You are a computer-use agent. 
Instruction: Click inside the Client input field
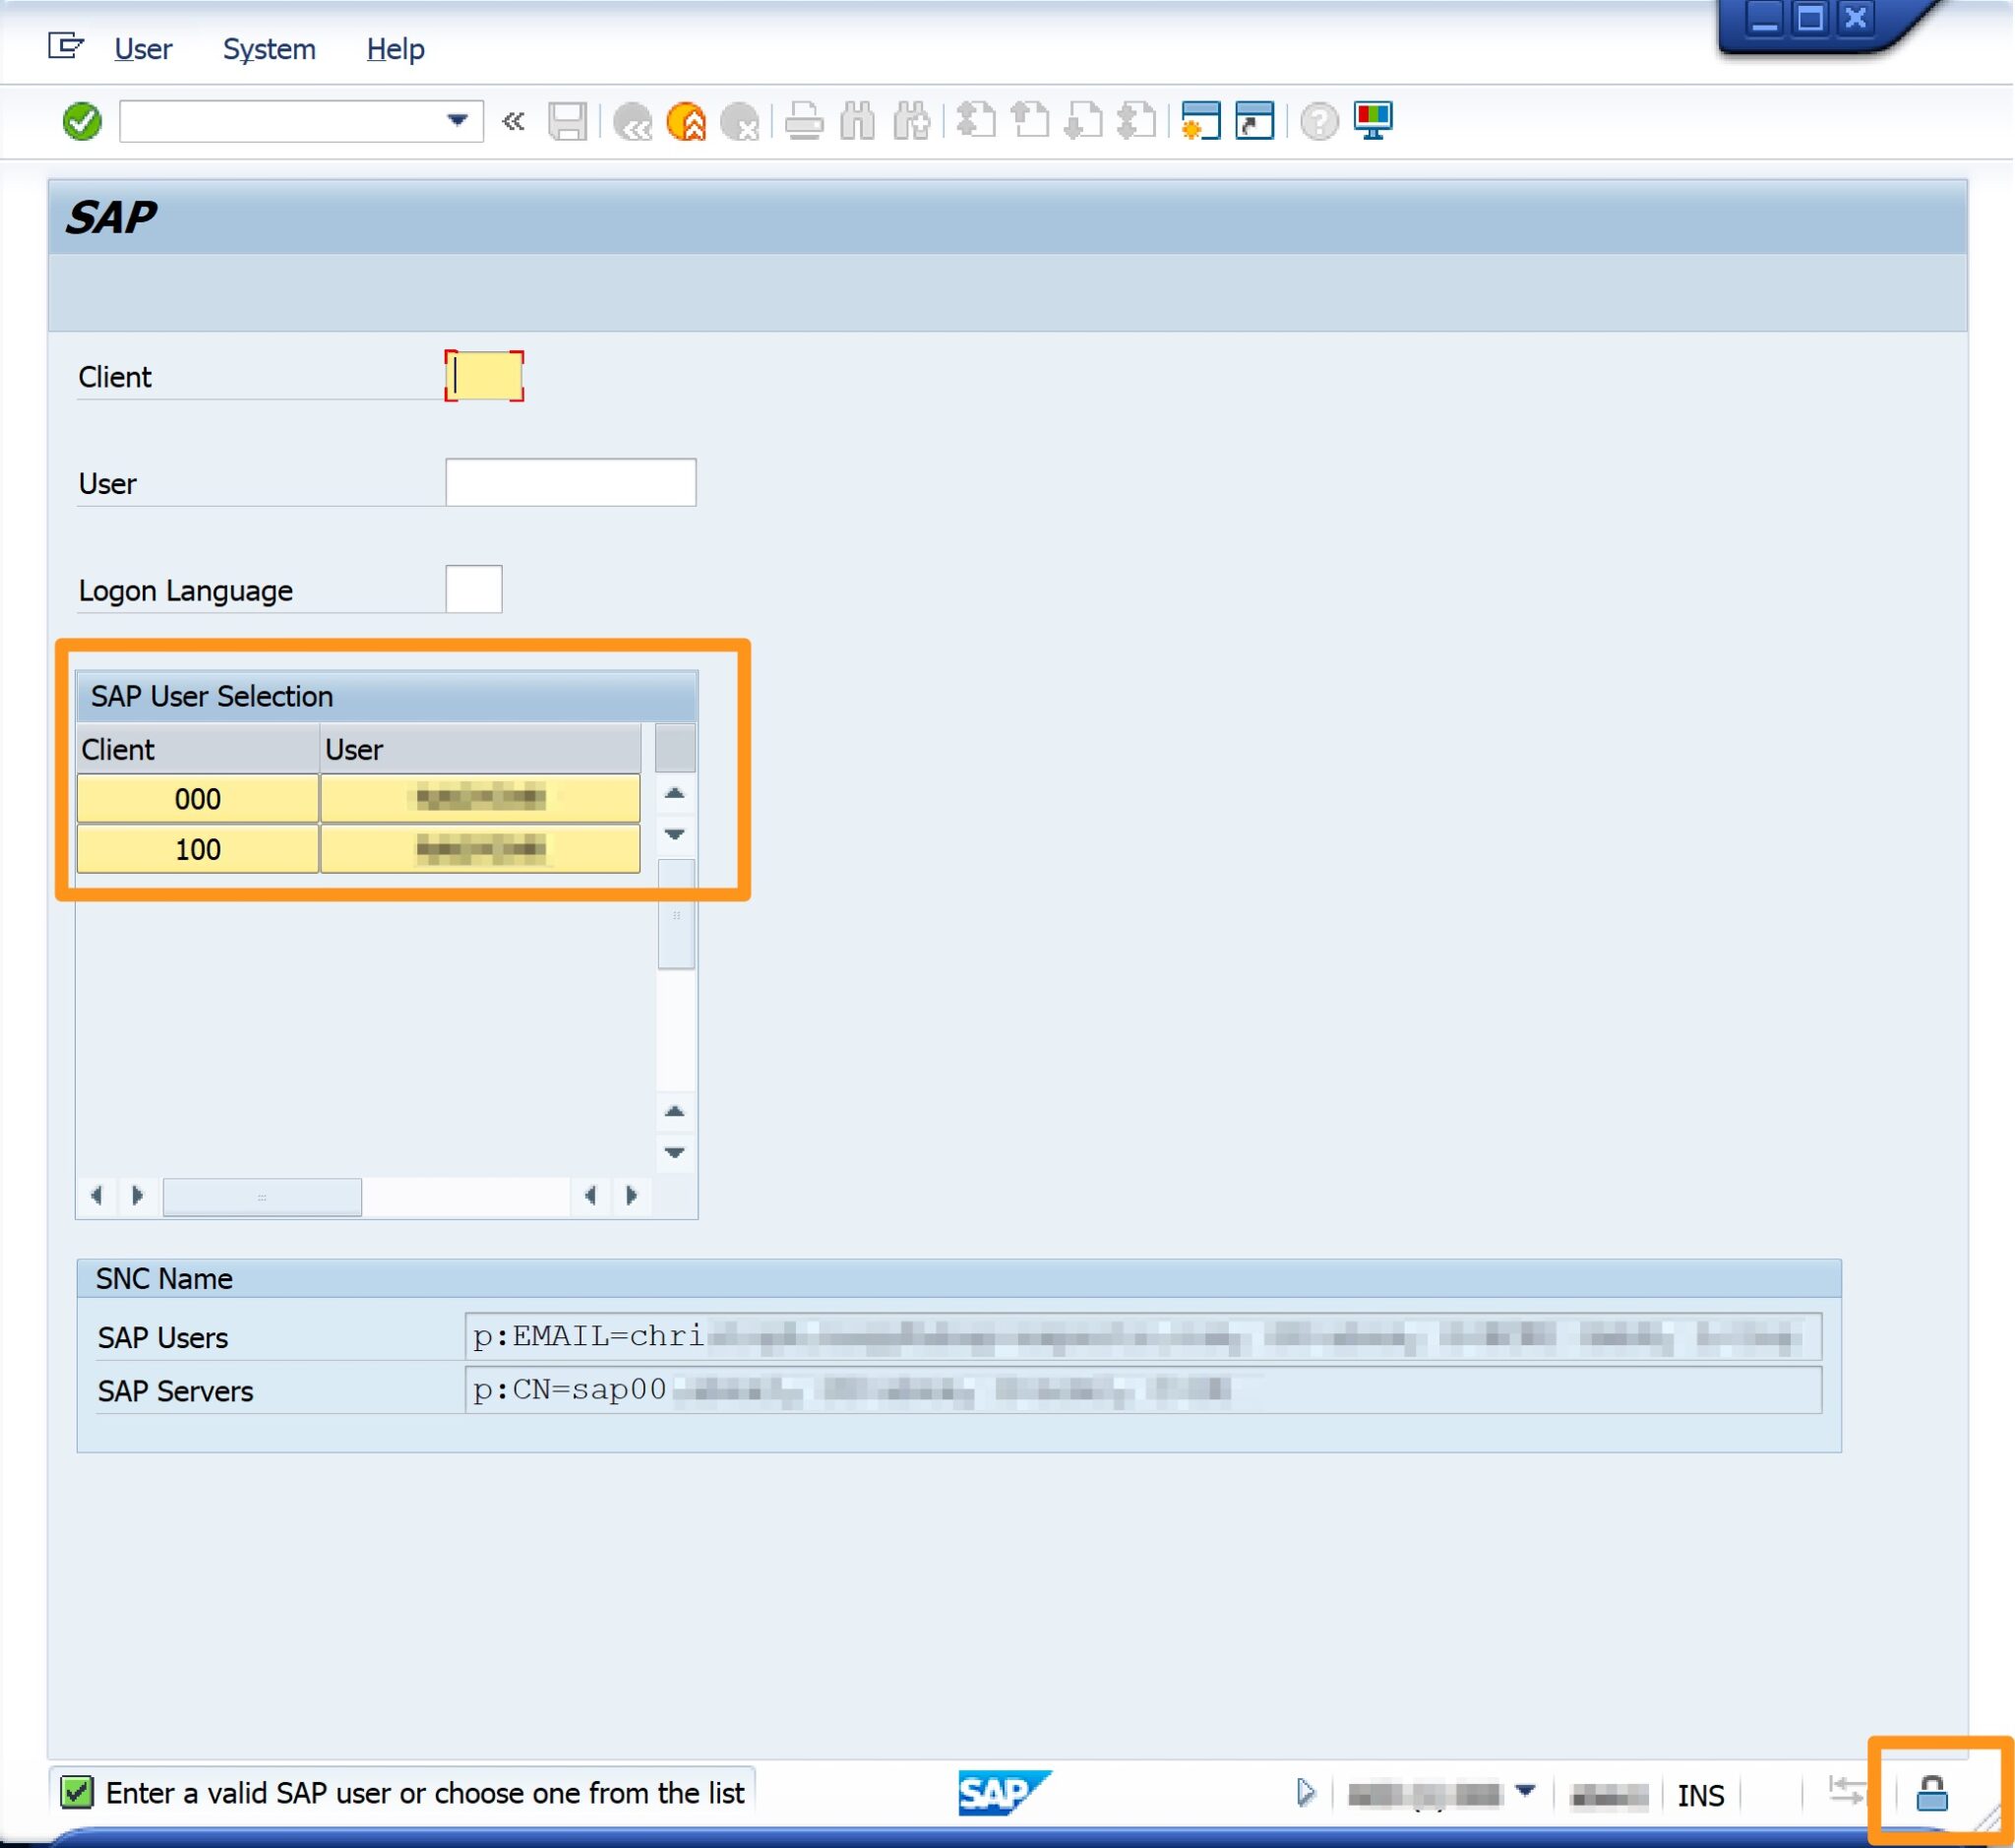(485, 378)
